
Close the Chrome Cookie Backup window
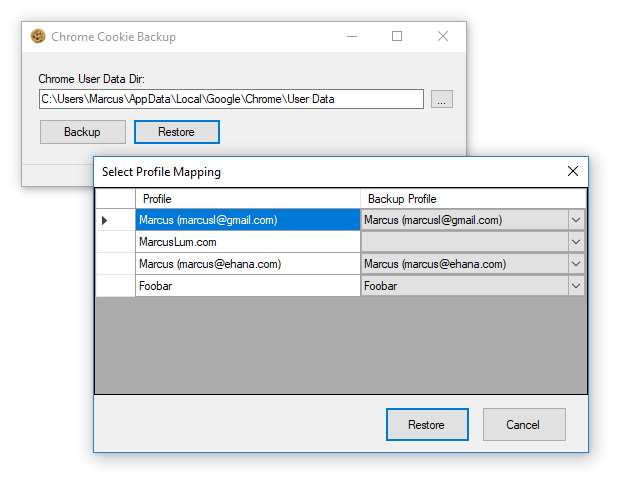pos(443,37)
